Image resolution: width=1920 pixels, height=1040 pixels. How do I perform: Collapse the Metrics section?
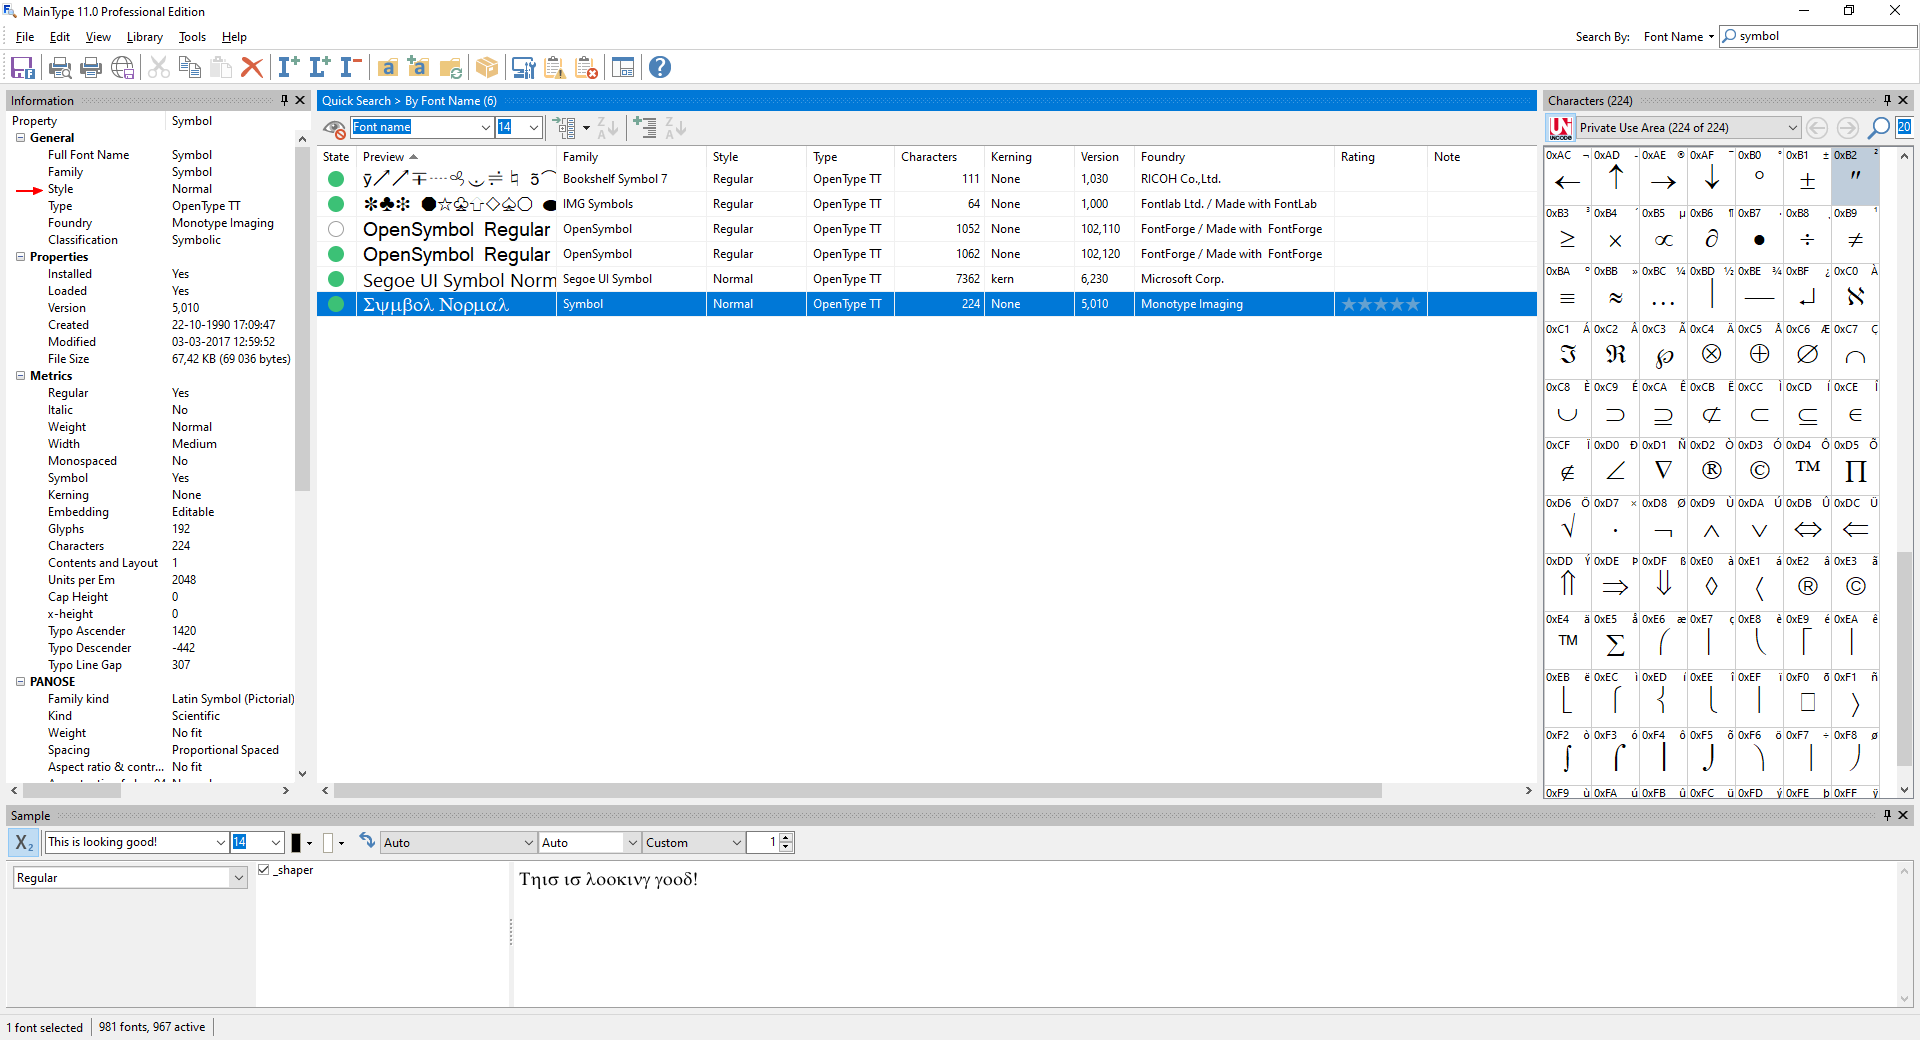click(x=20, y=376)
